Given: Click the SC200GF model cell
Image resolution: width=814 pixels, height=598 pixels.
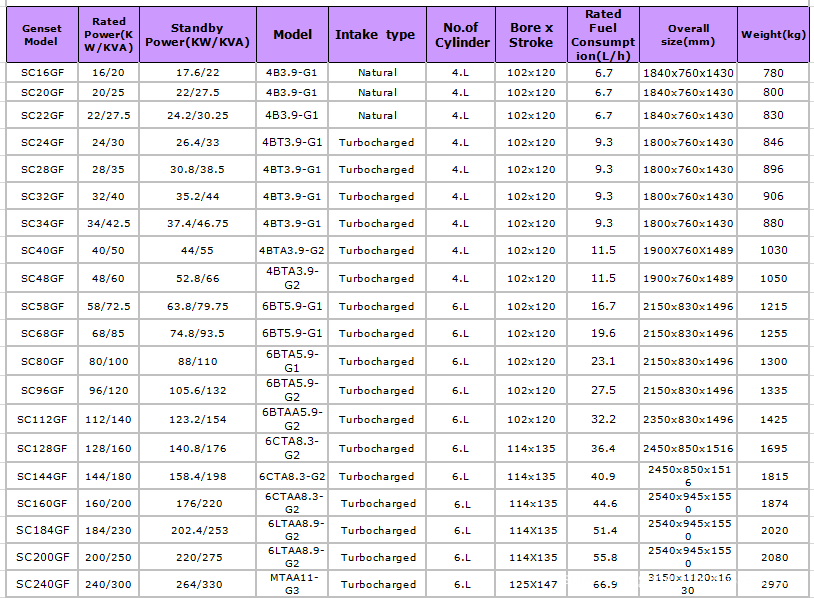Looking at the screenshot, I should point(42,558).
